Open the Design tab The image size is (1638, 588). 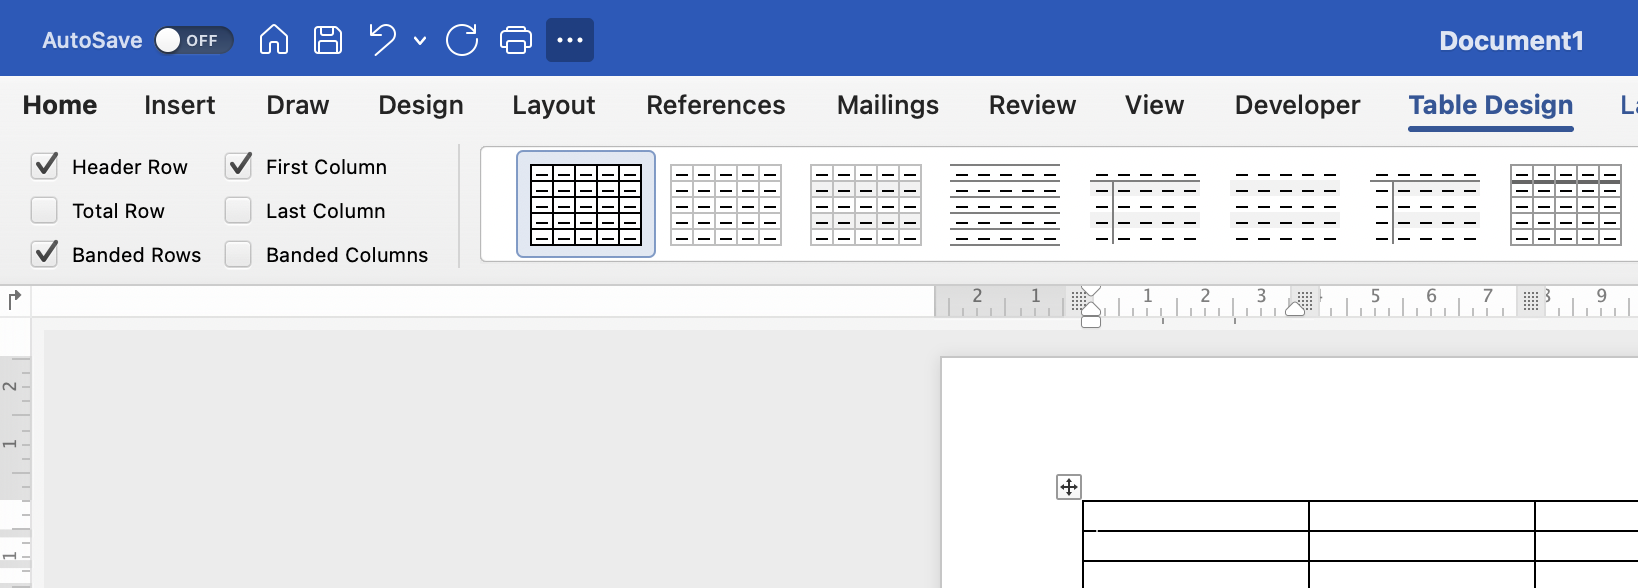click(420, 105)
